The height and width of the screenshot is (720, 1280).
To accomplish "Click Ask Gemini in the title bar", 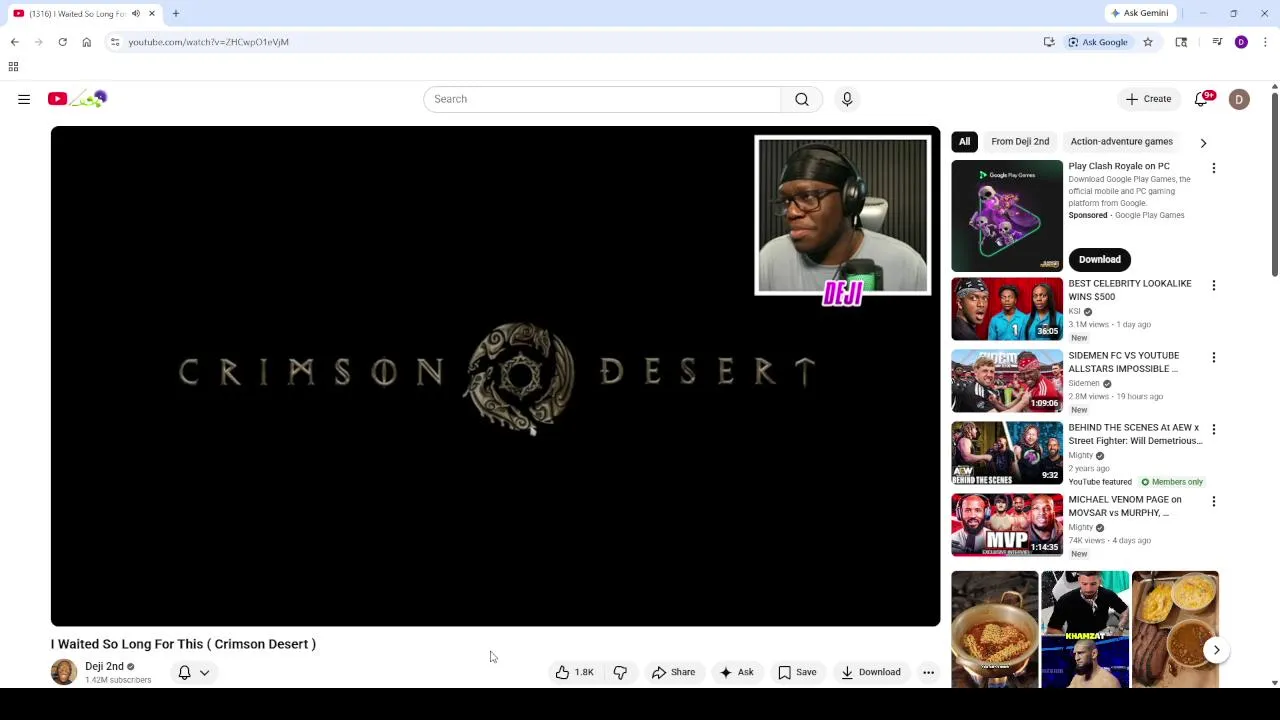I will click(x=1139, y=13).
